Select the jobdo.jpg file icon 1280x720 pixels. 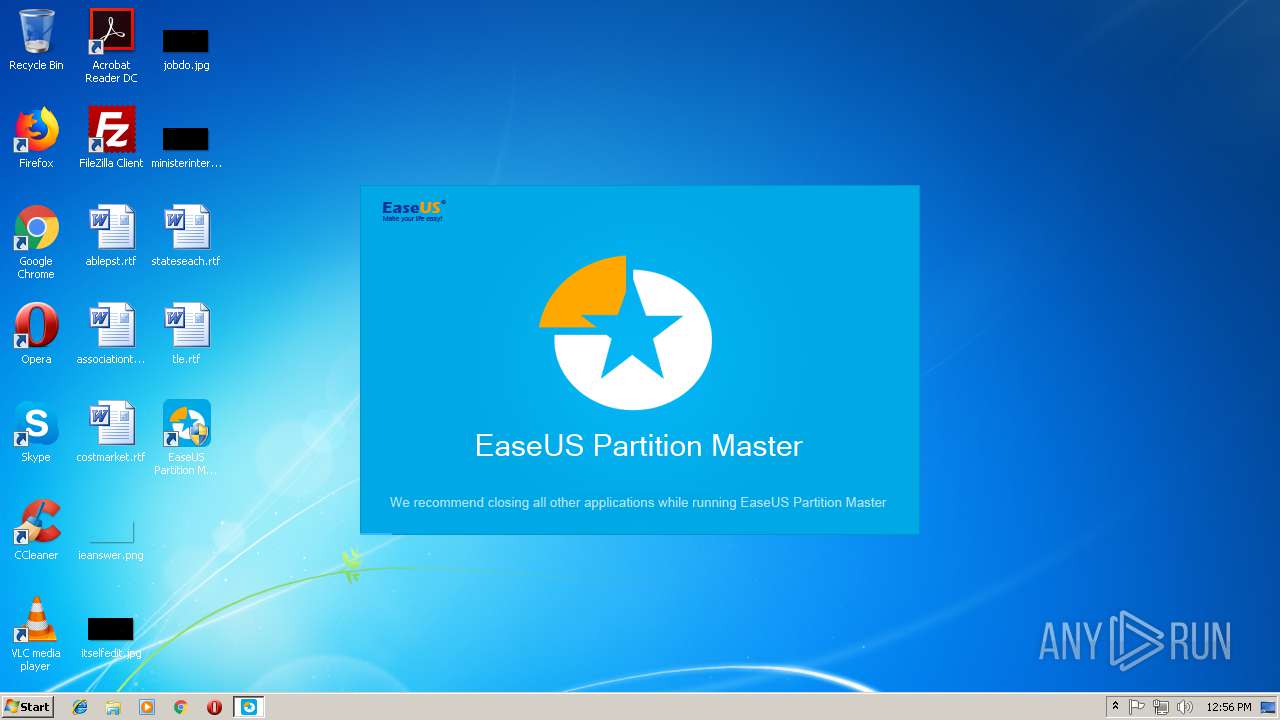(x=186, y=48)
